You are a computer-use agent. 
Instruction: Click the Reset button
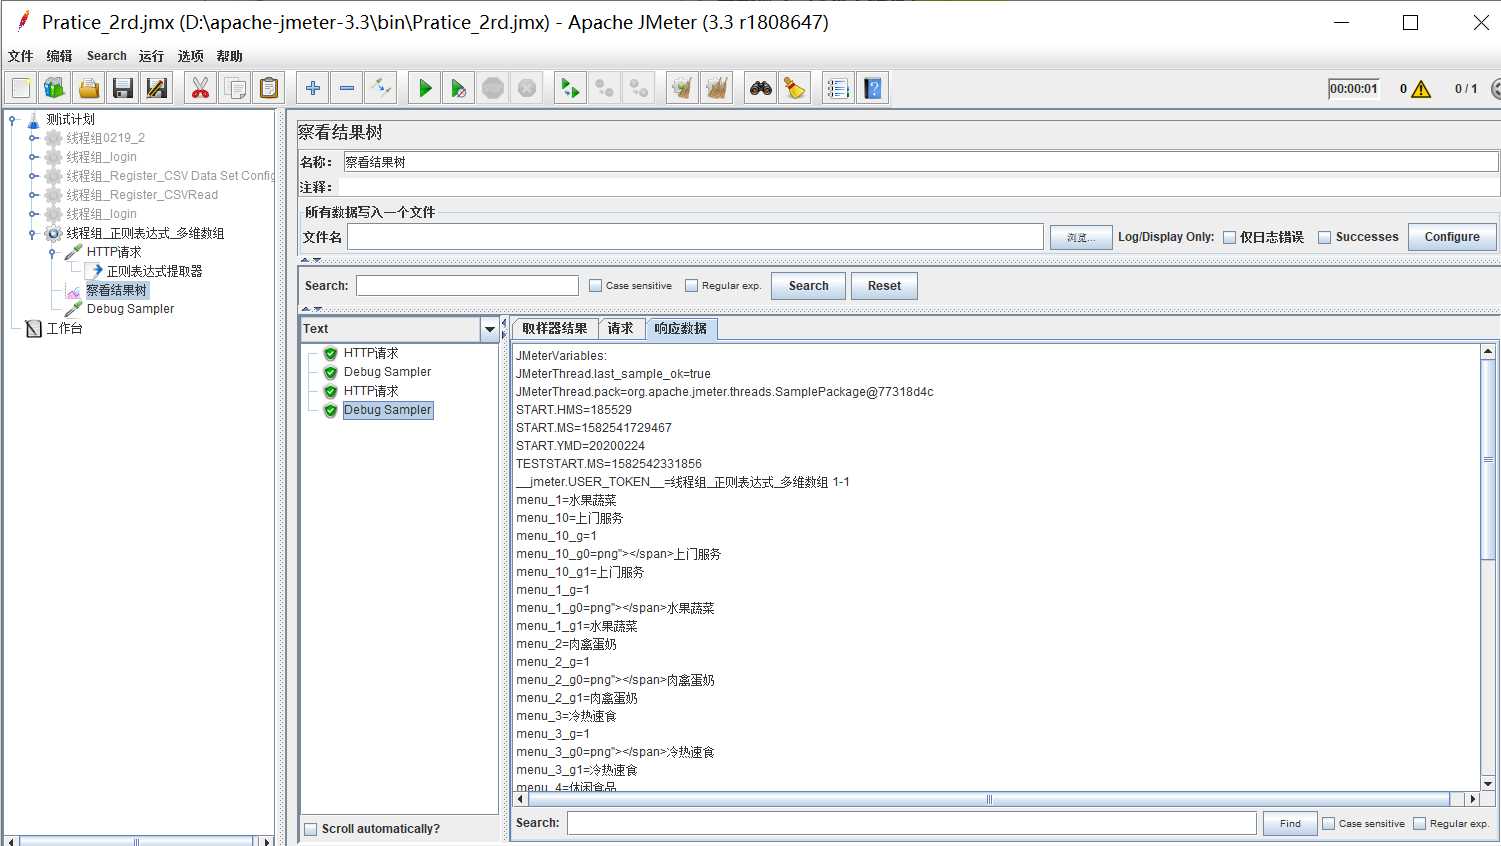pyautogui.click(x=884, y=286)
